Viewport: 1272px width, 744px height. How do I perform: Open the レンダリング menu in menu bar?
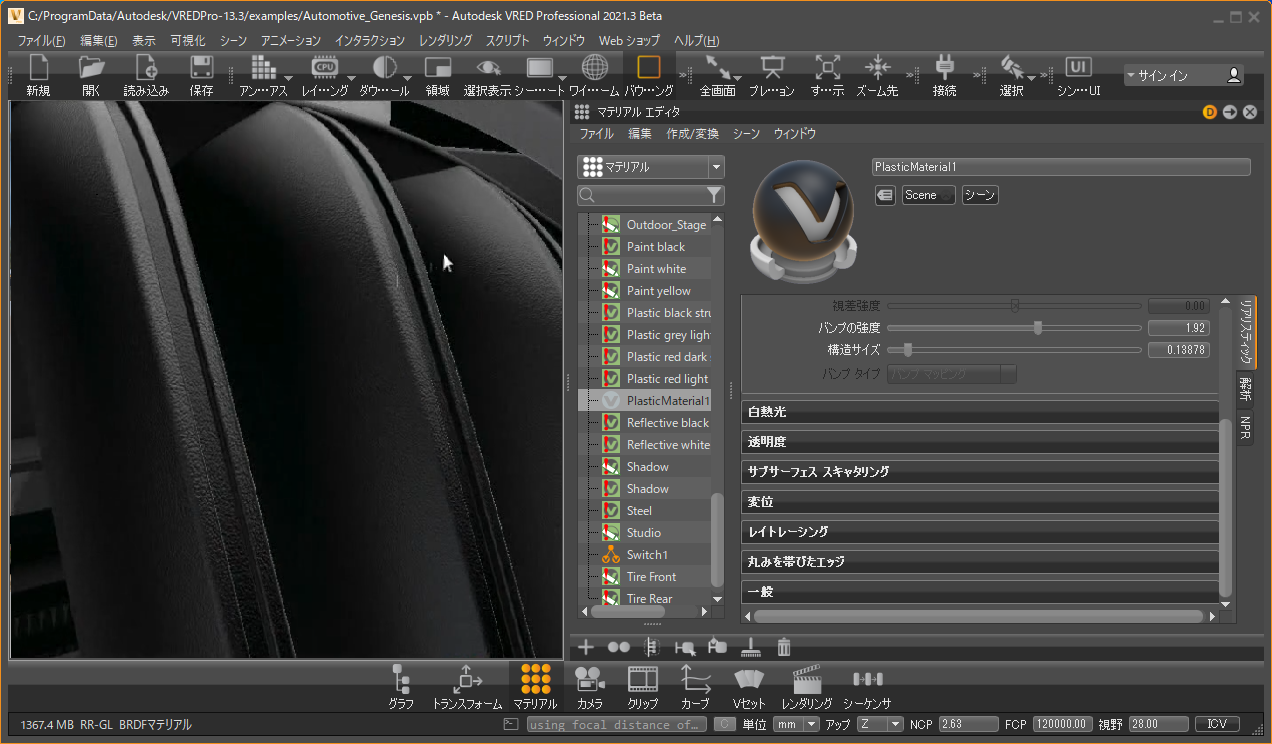[445, 41]
